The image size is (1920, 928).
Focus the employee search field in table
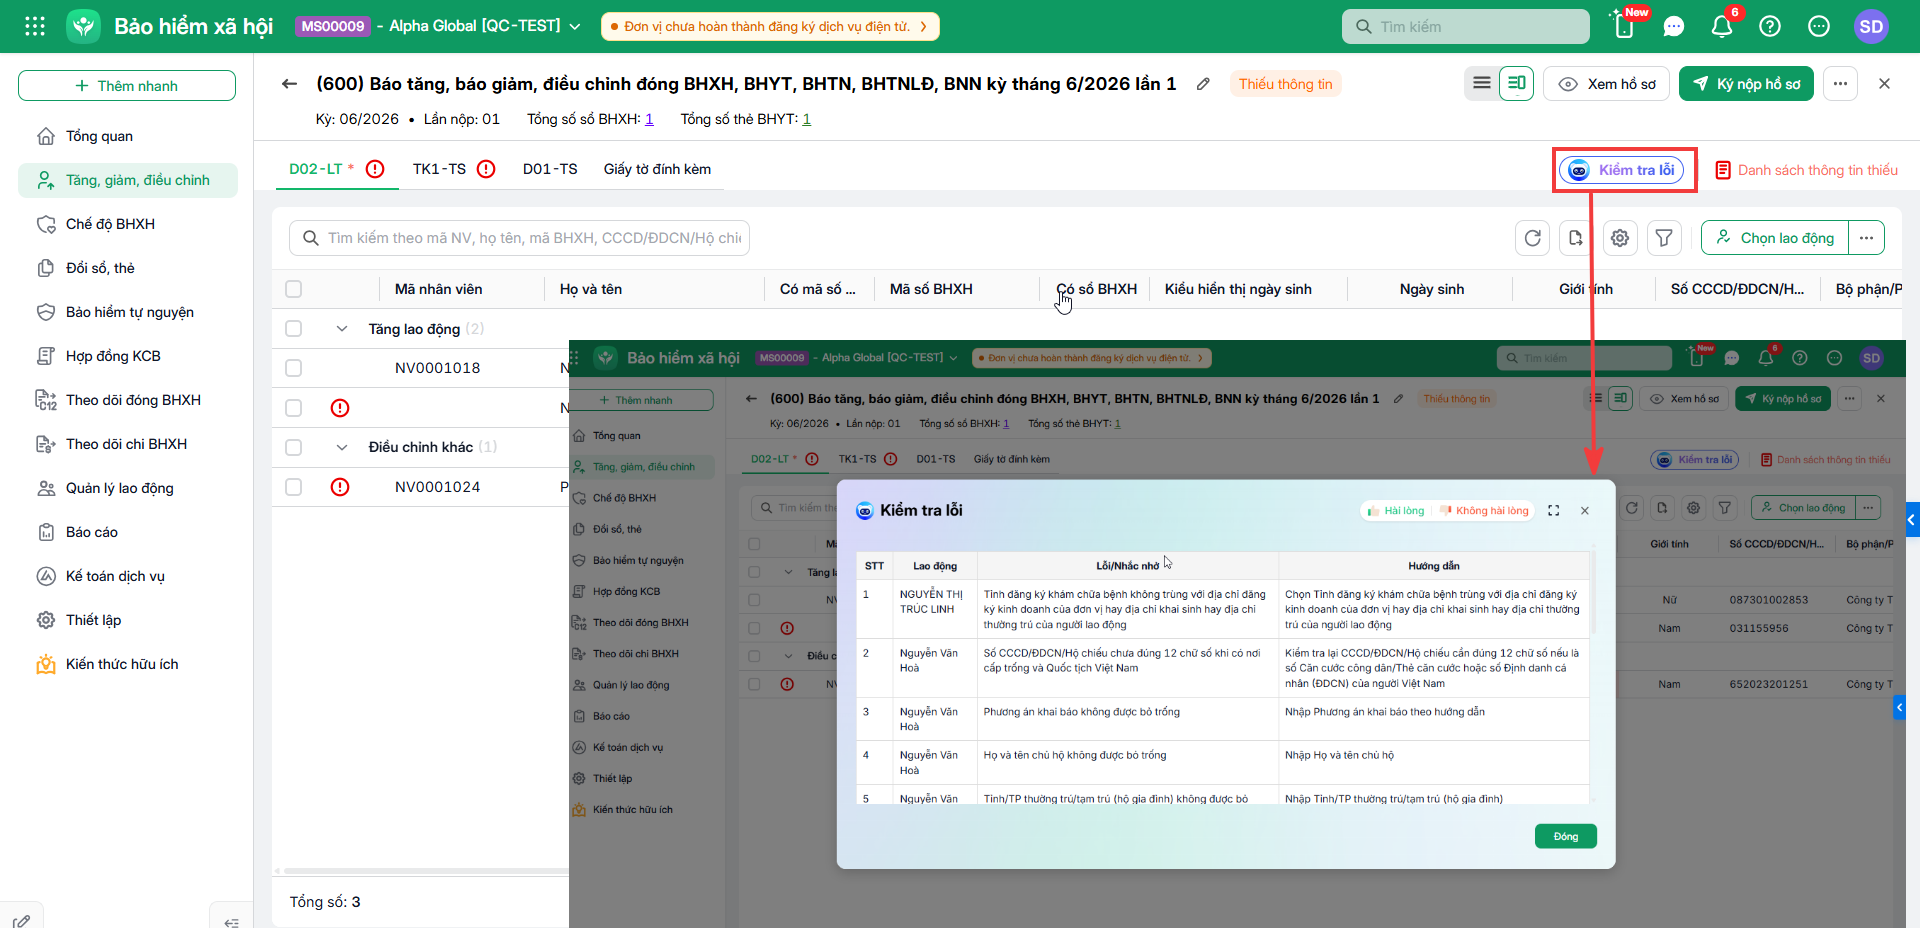519,238
